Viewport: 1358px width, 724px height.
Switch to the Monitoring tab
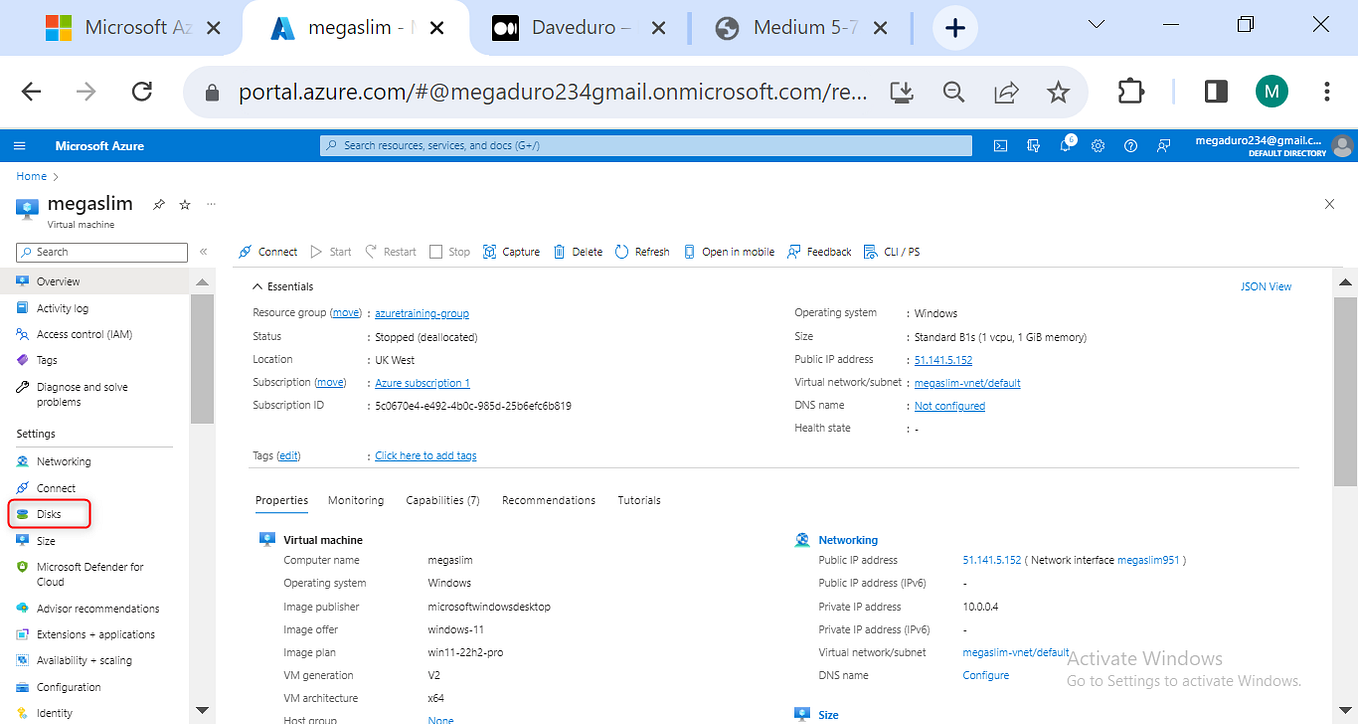click(355, 500)
